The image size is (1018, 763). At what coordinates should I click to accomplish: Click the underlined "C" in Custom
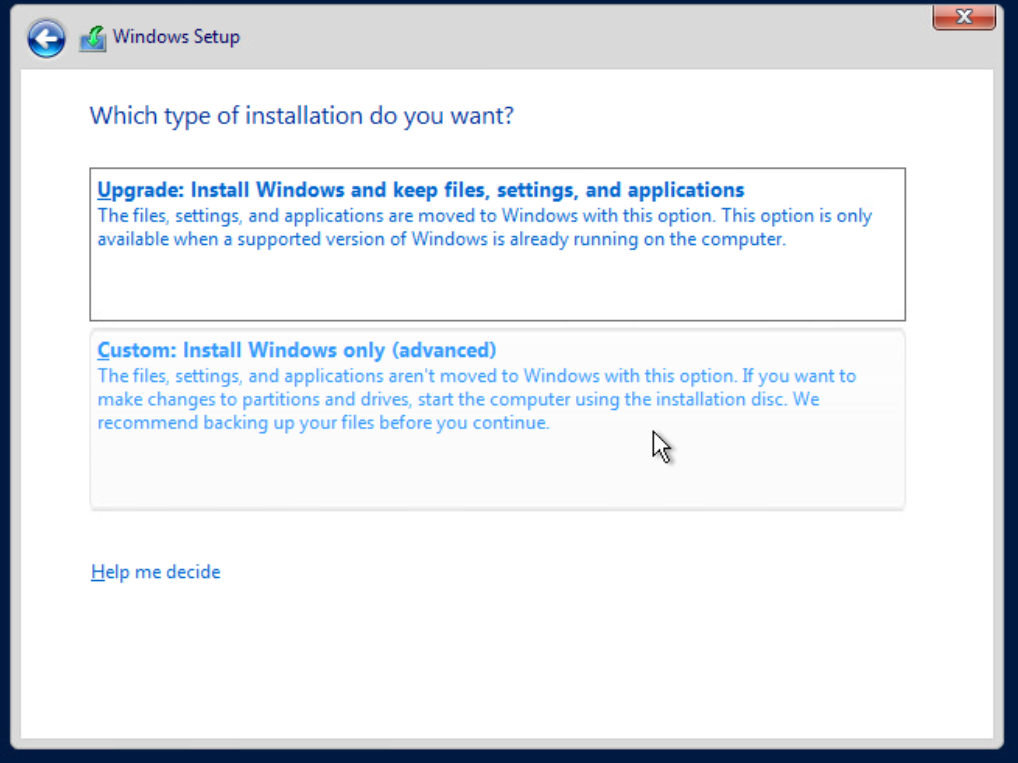104,350
